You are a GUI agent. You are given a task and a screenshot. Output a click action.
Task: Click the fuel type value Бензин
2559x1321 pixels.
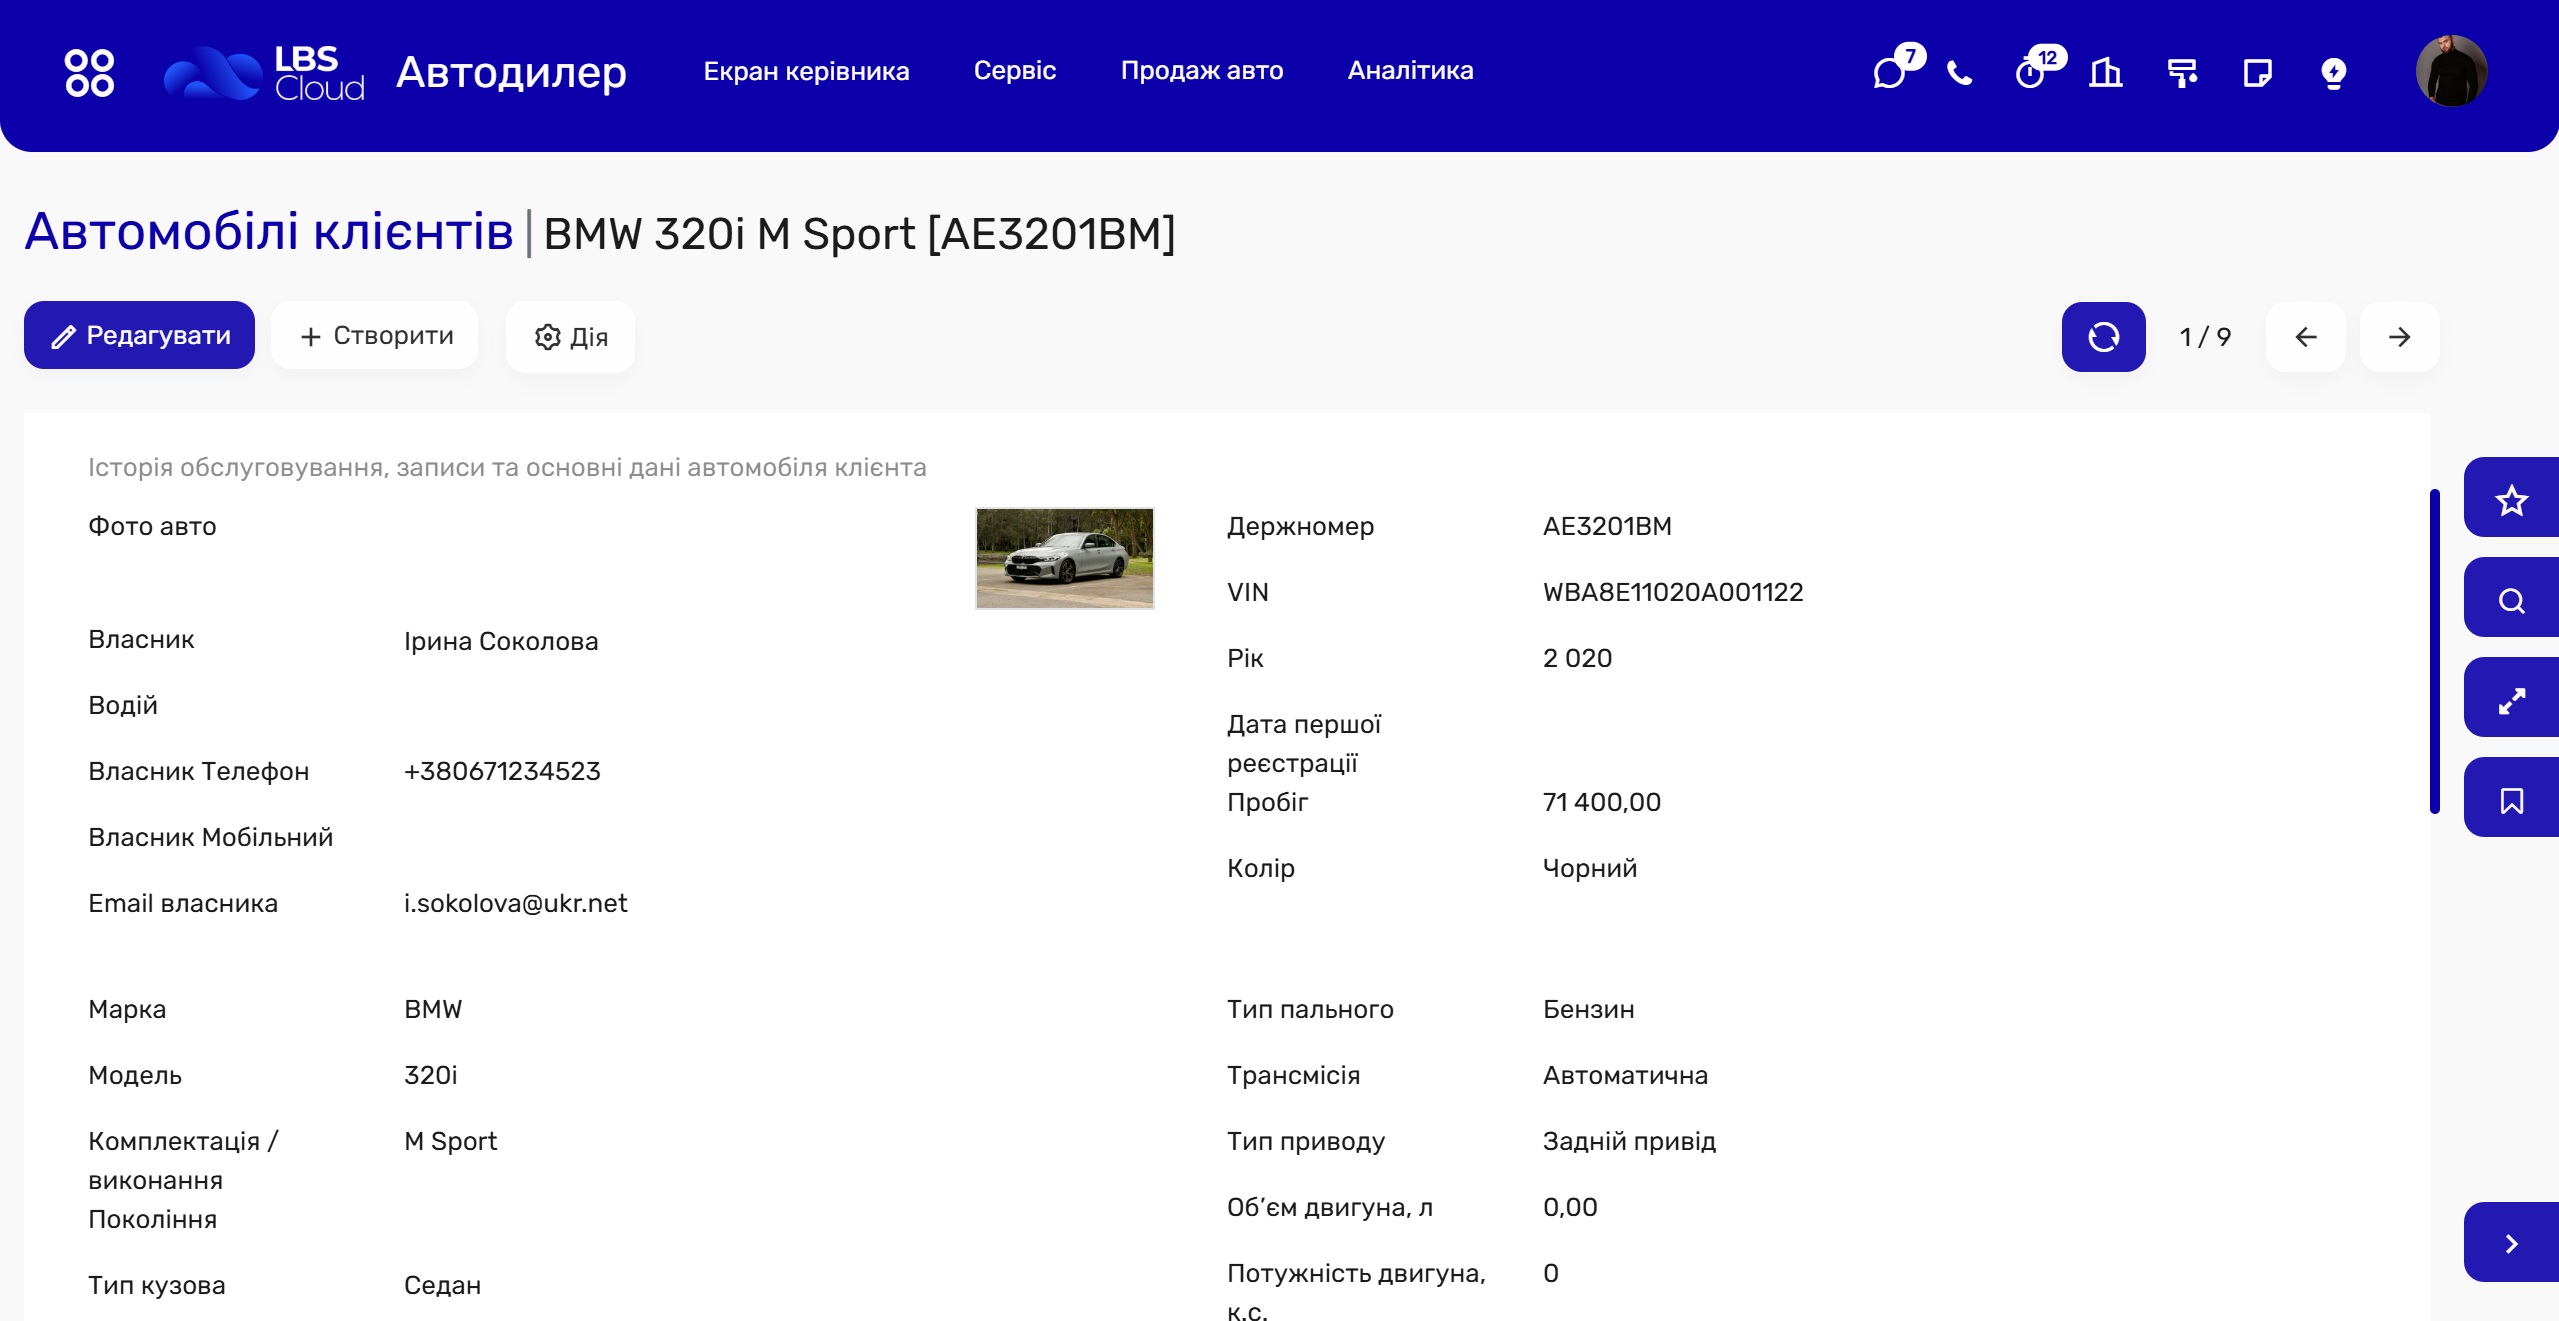click(x=1589, y=1009)
